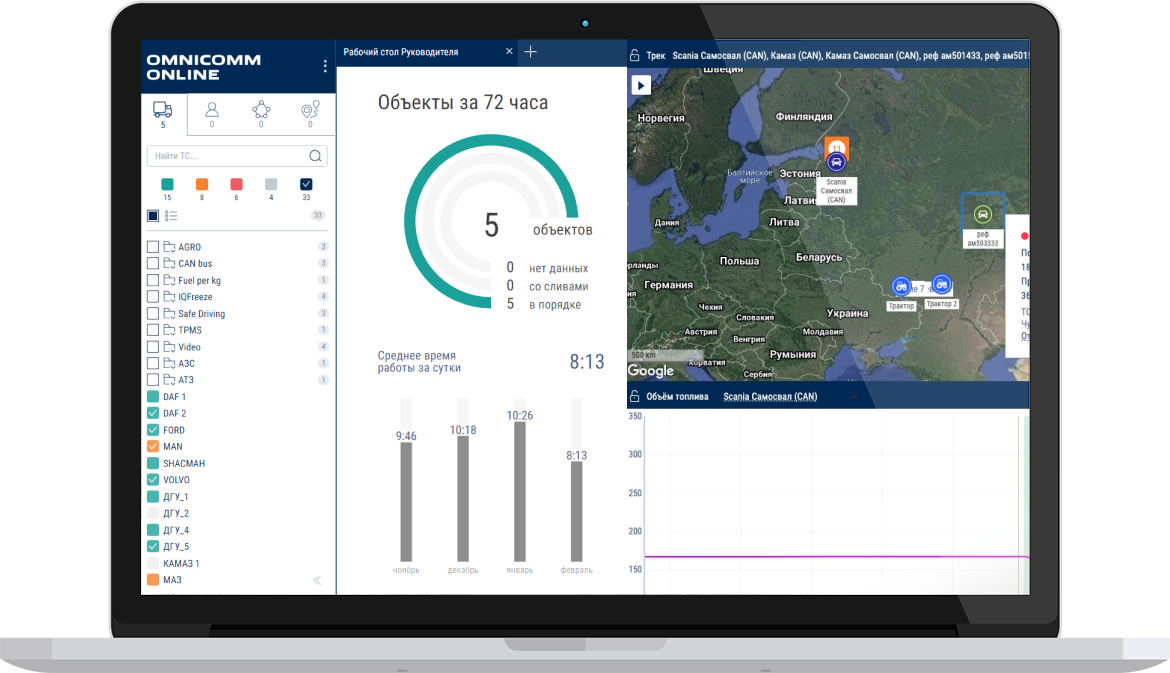
Task: Check the AGRO group checkbox
Action: 153,246
